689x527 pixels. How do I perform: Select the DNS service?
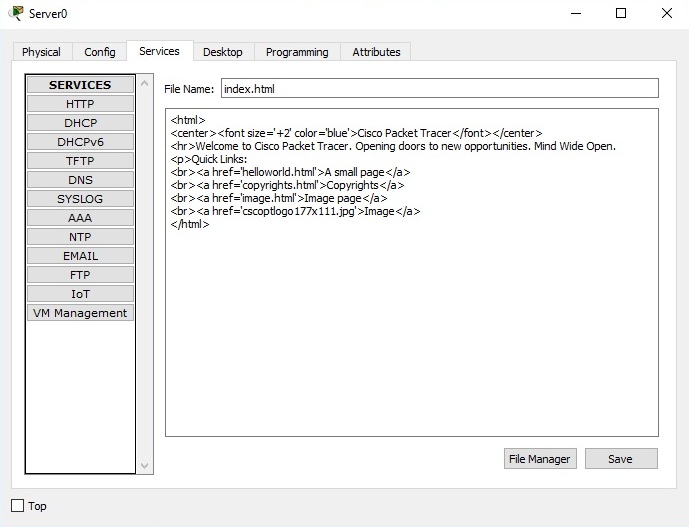click(x=80, y=180)
